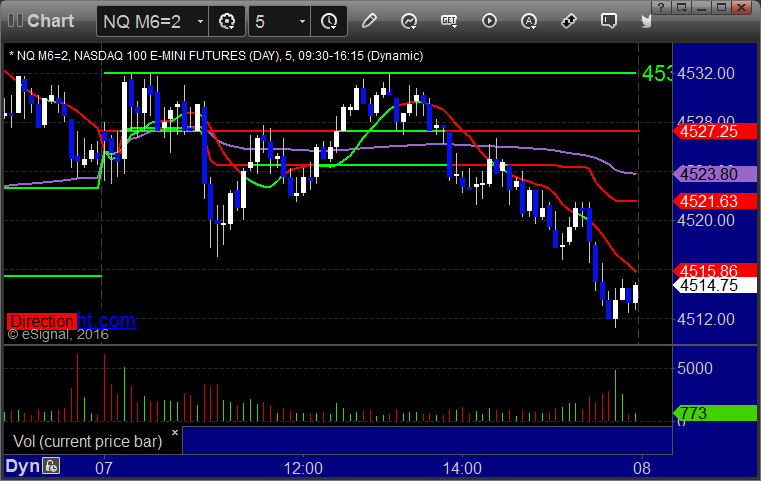The height and width of the screenshot is (481, 761).
Task: Close the Vol study pane with x
Action: pyautogui.click(x=175, y=432)
